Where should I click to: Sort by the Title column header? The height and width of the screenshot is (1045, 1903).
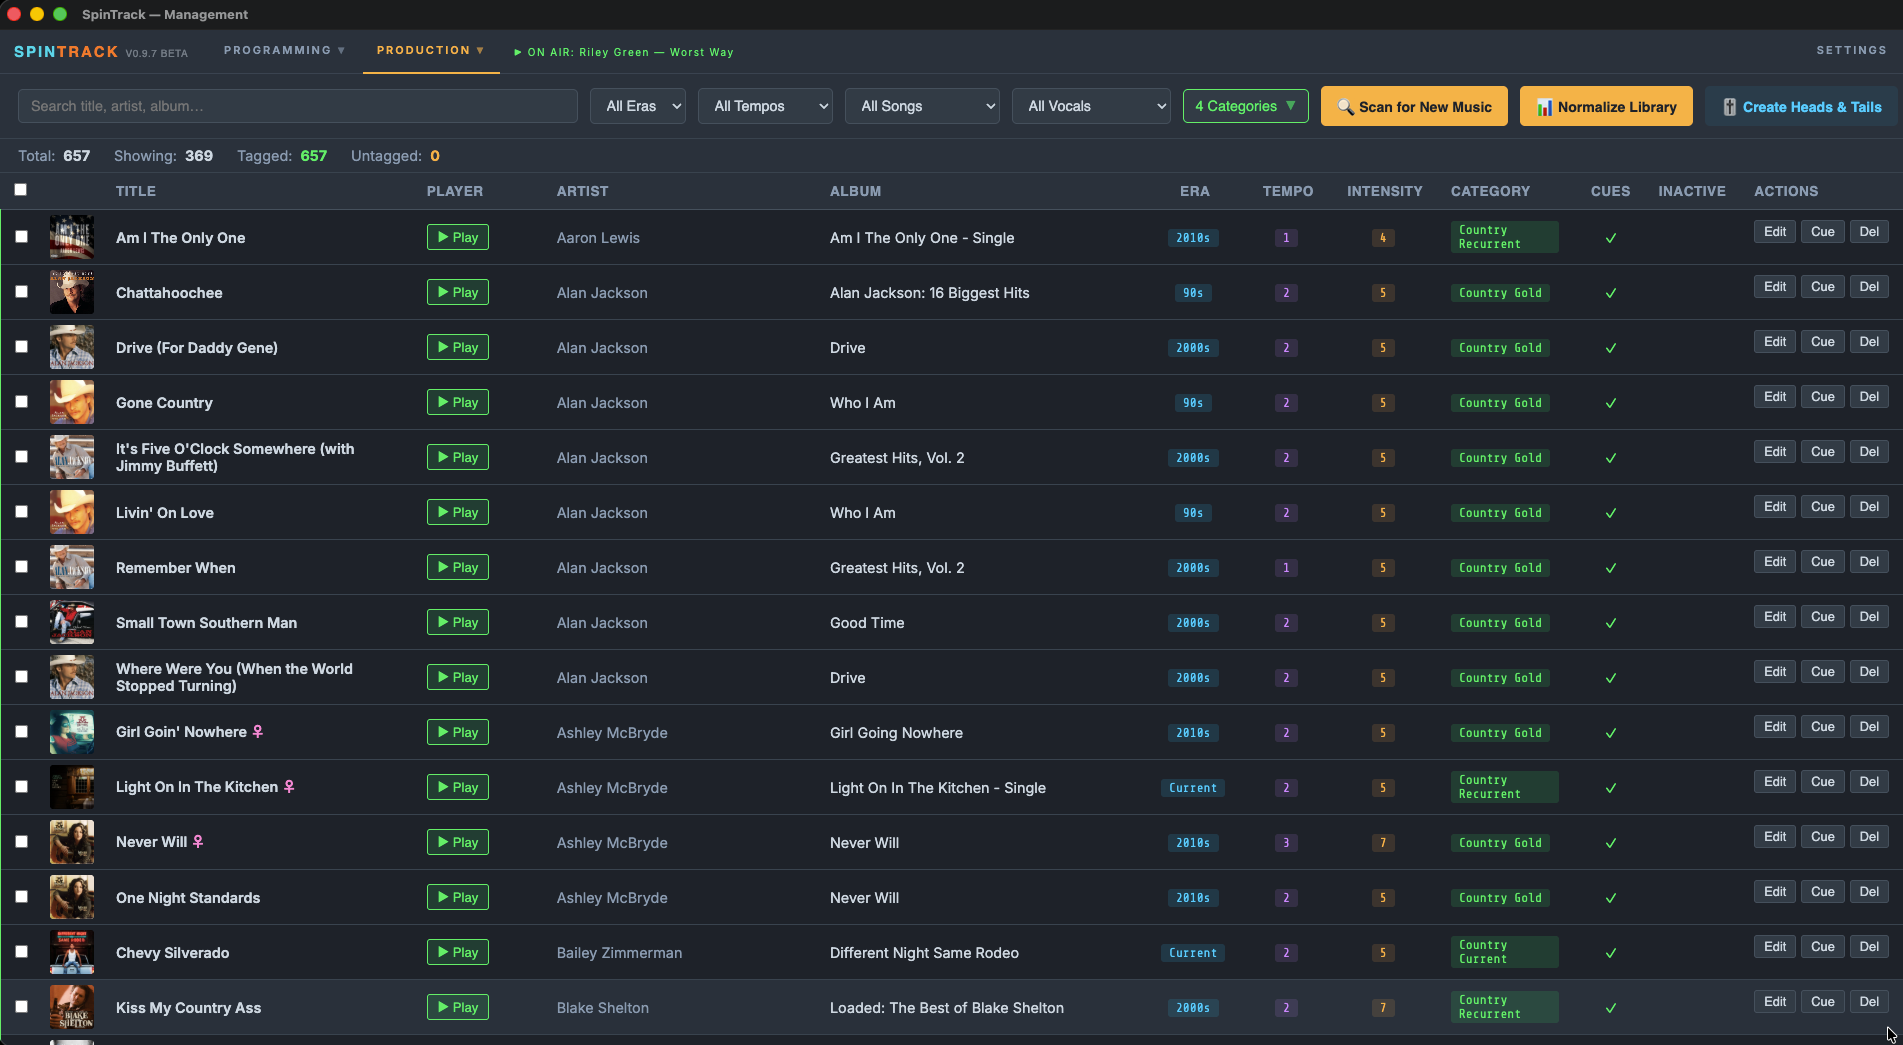pyautogui.click(x=136, y=191)
